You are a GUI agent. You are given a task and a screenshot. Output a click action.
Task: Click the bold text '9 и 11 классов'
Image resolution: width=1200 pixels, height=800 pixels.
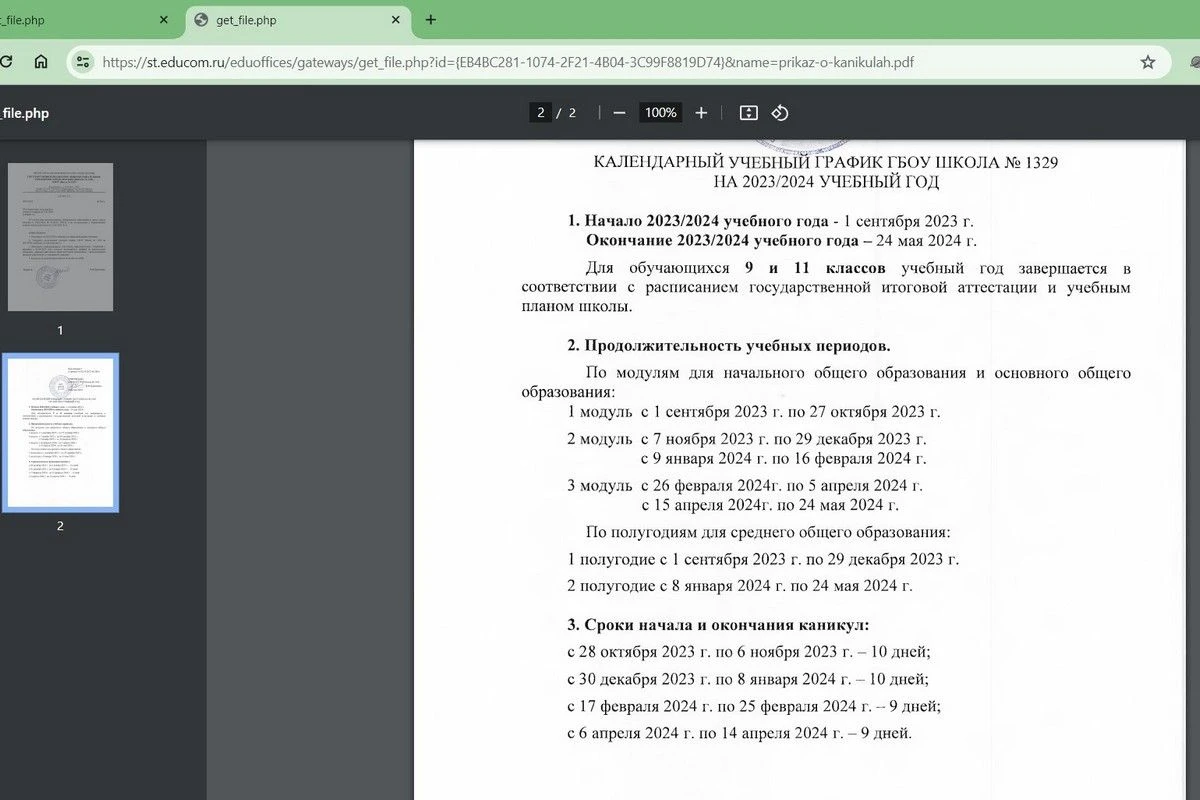coord(815,268)
